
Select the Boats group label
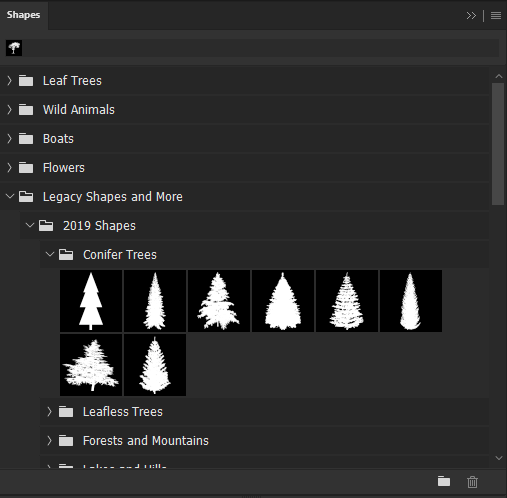click(x=58, y=139)
